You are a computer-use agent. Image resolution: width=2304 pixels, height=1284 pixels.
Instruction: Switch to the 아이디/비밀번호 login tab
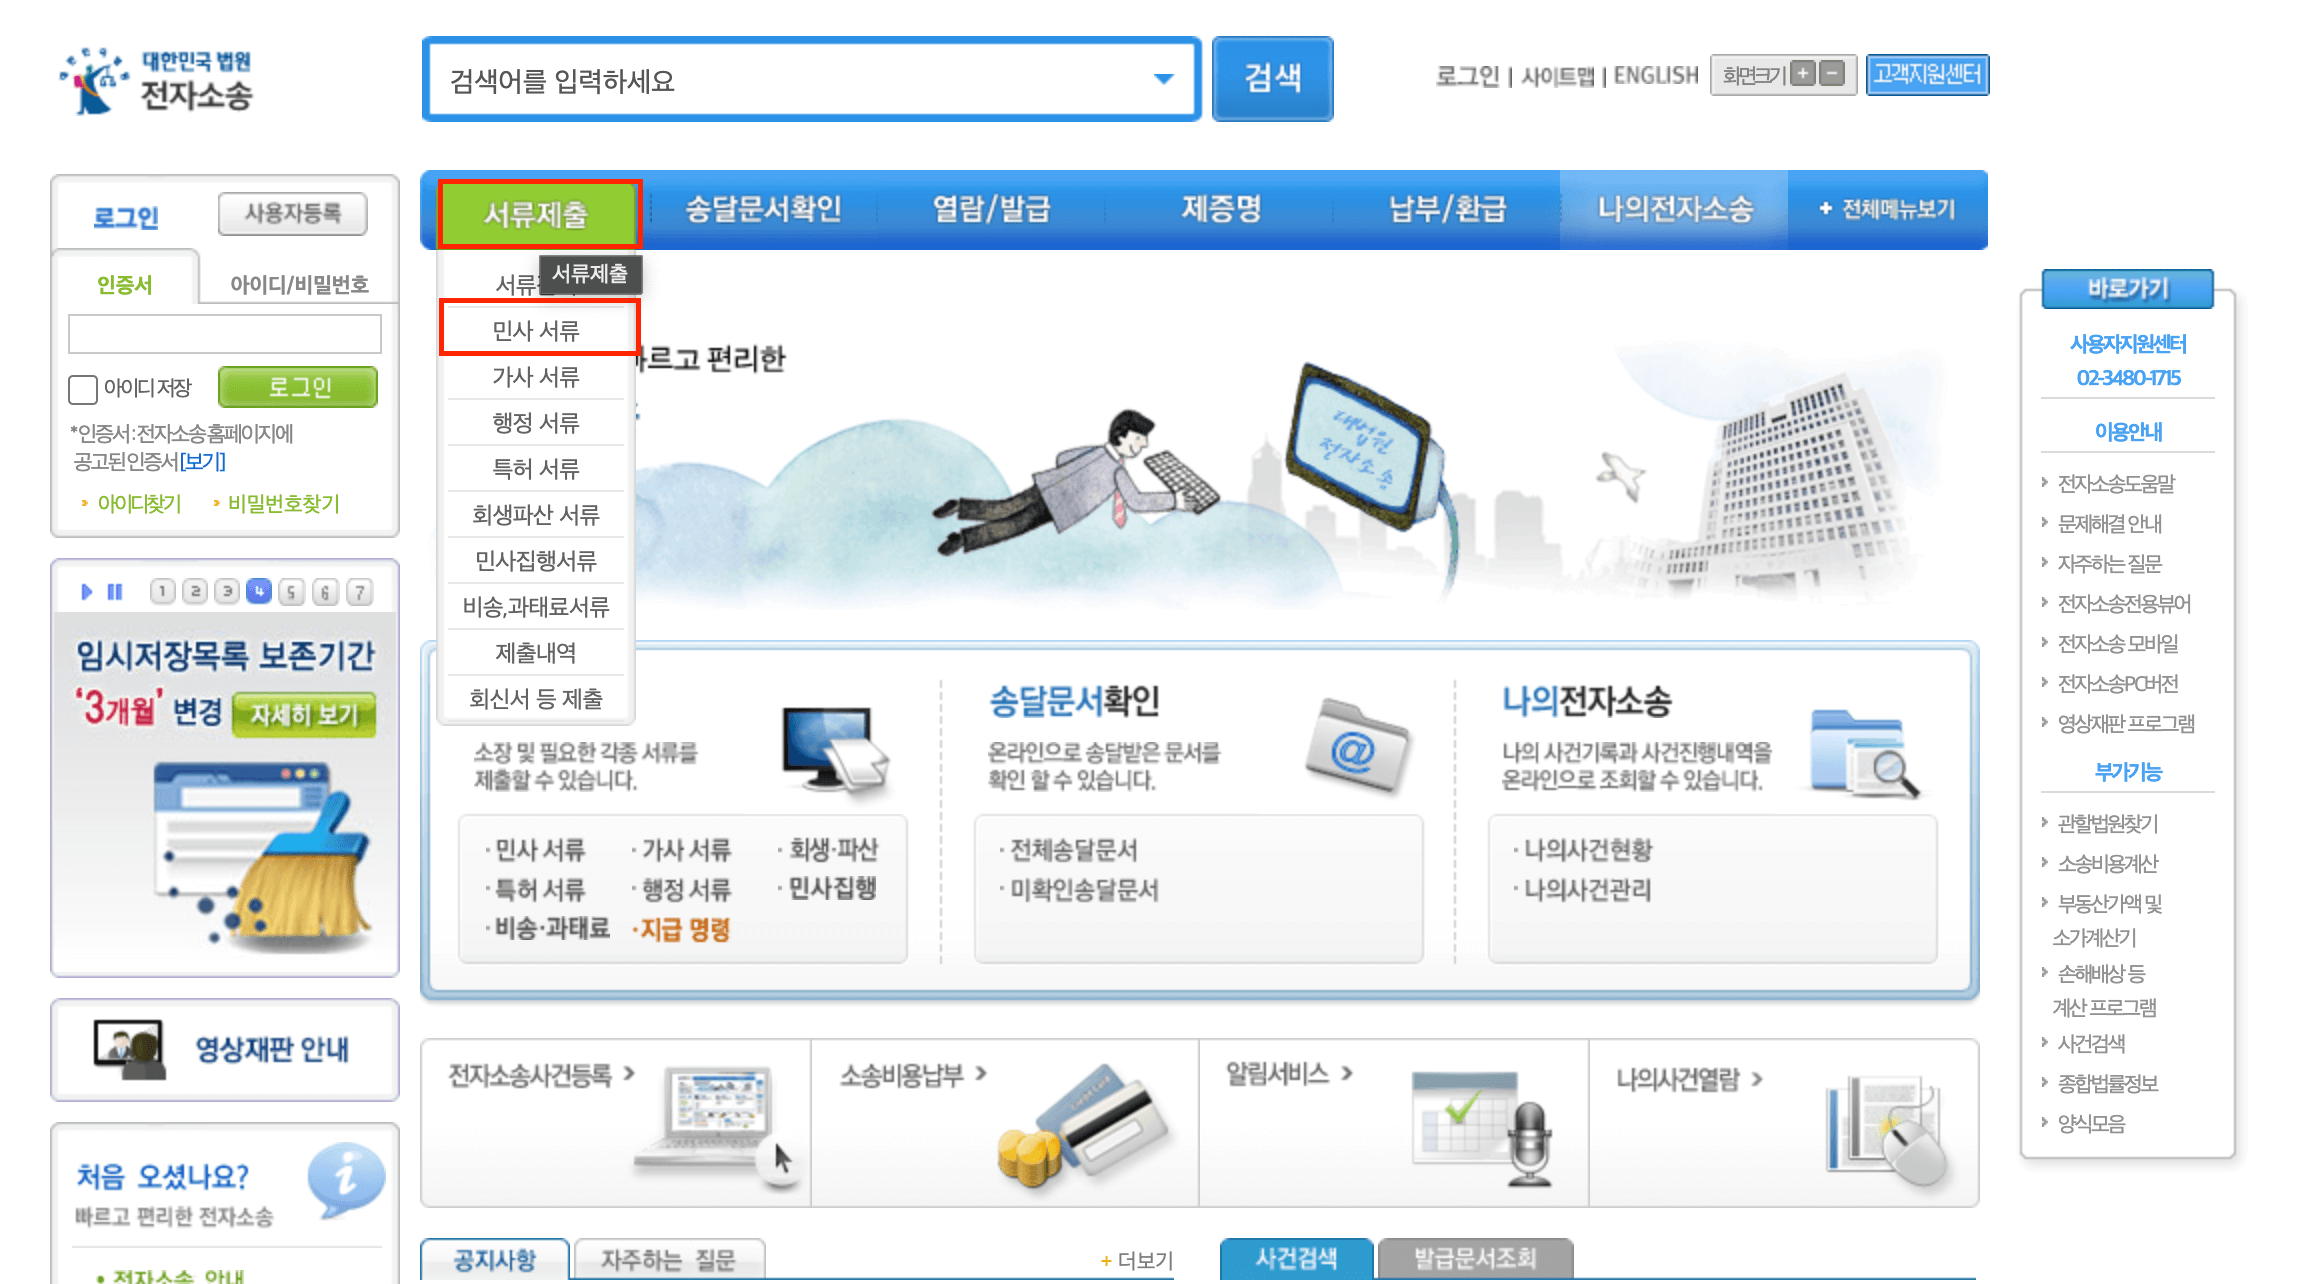(299, 285)
